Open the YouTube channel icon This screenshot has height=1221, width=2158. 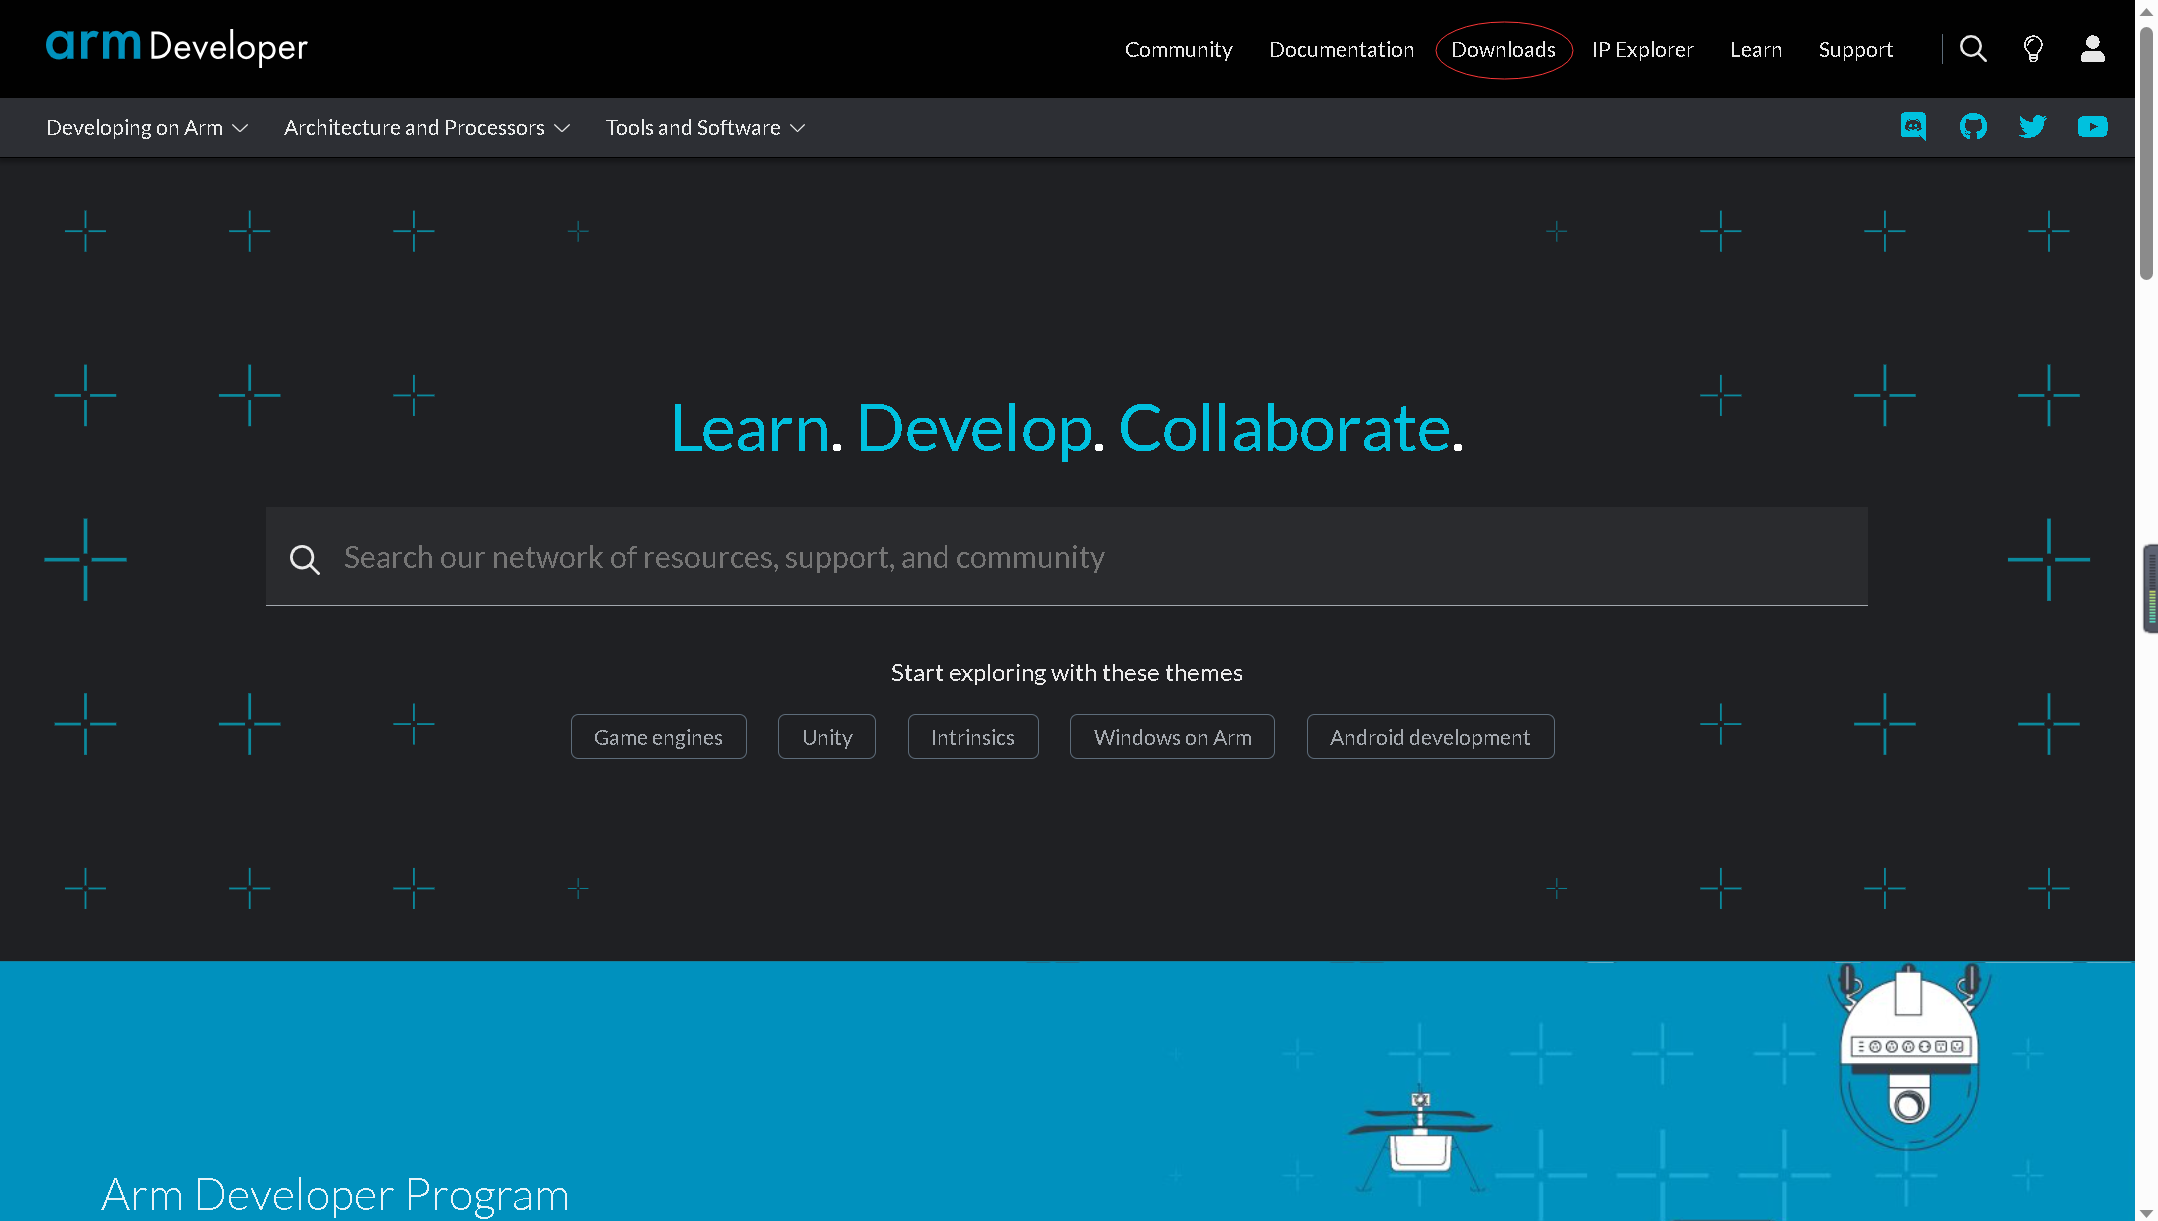pyautogui.click(x=2091, y=126)
